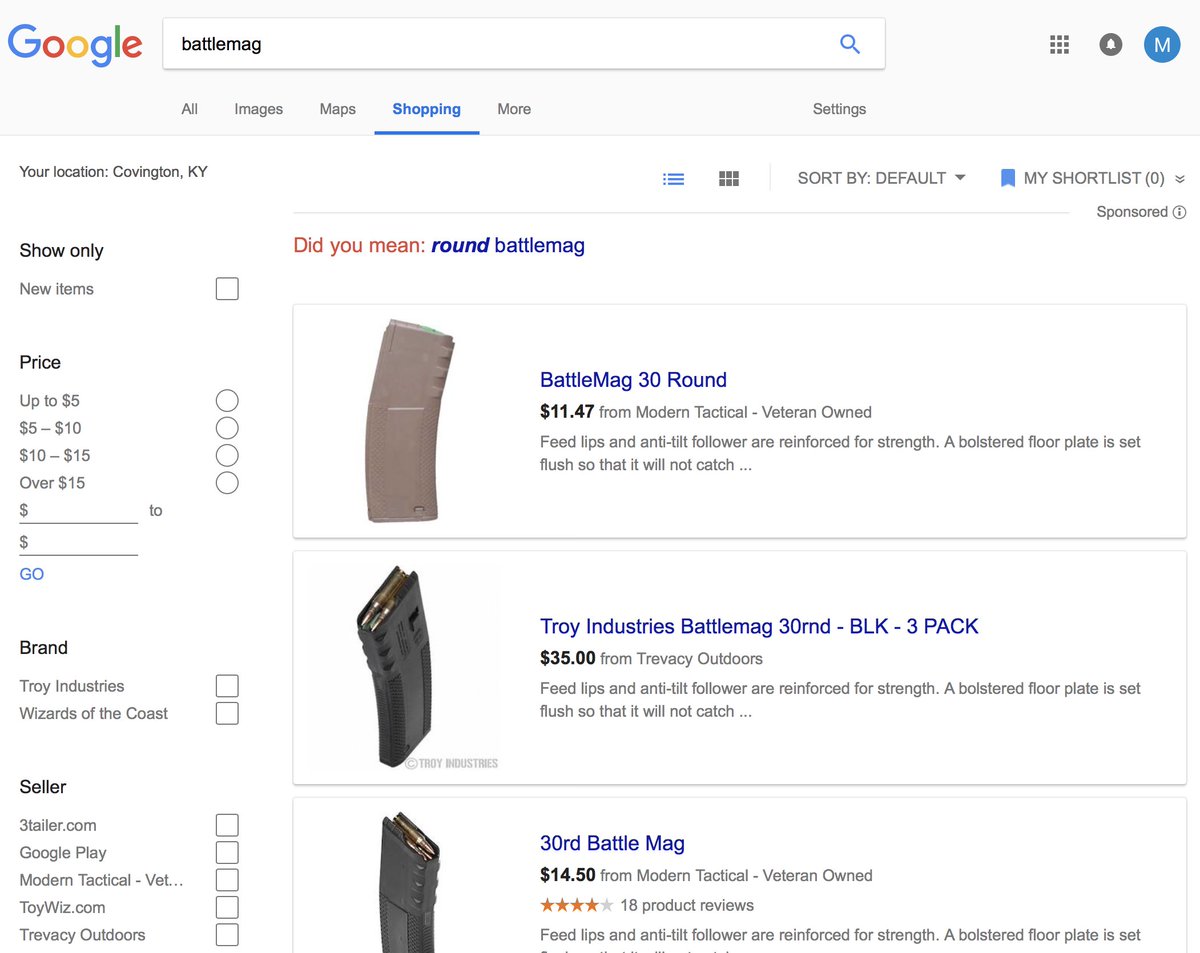Click the $35.00 price text
Image resolution: width=1200 pixels, height=953 pixels.
(568, 659)
